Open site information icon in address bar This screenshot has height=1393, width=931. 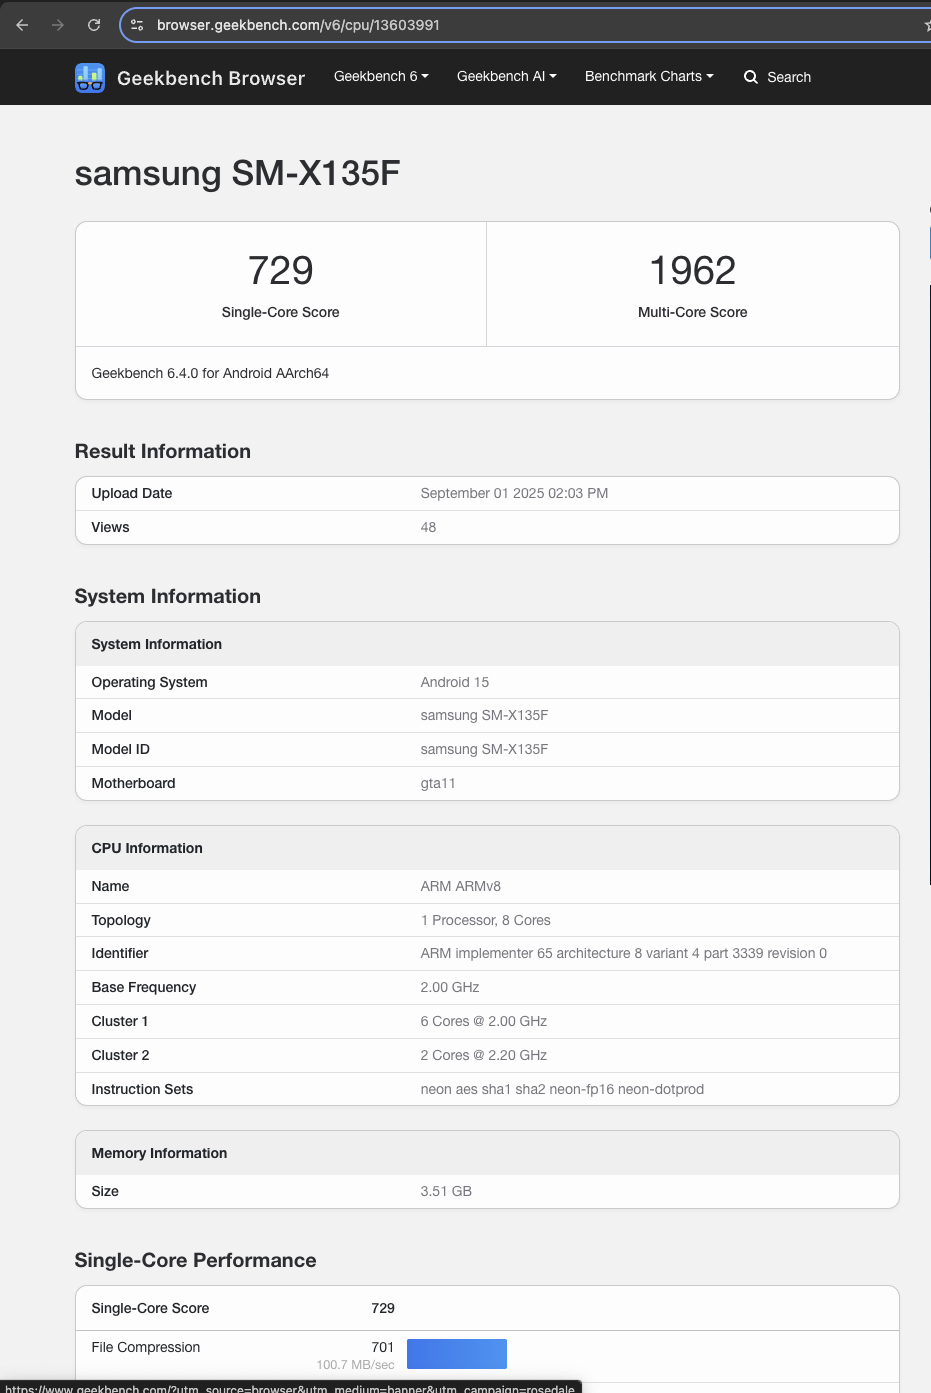(x=138, y=25)
